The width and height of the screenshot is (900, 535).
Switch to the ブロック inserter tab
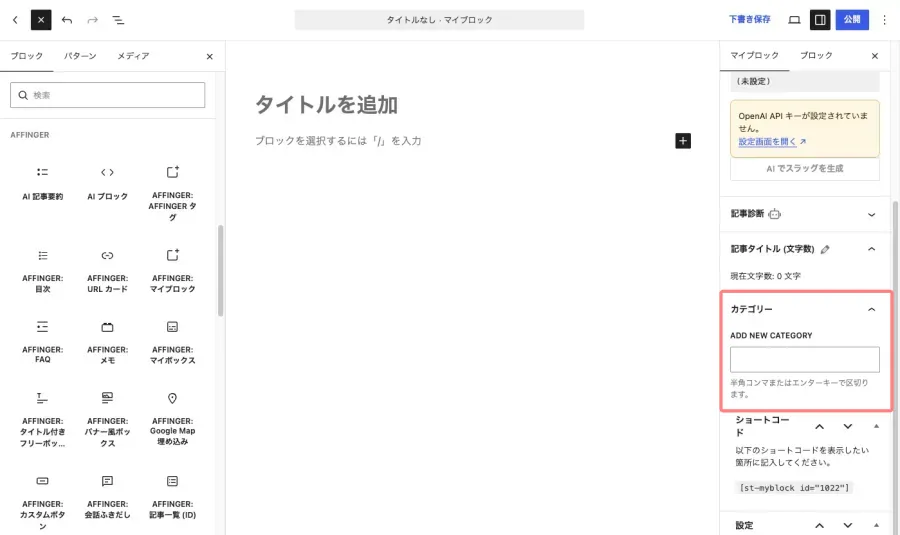coord(26,56)
